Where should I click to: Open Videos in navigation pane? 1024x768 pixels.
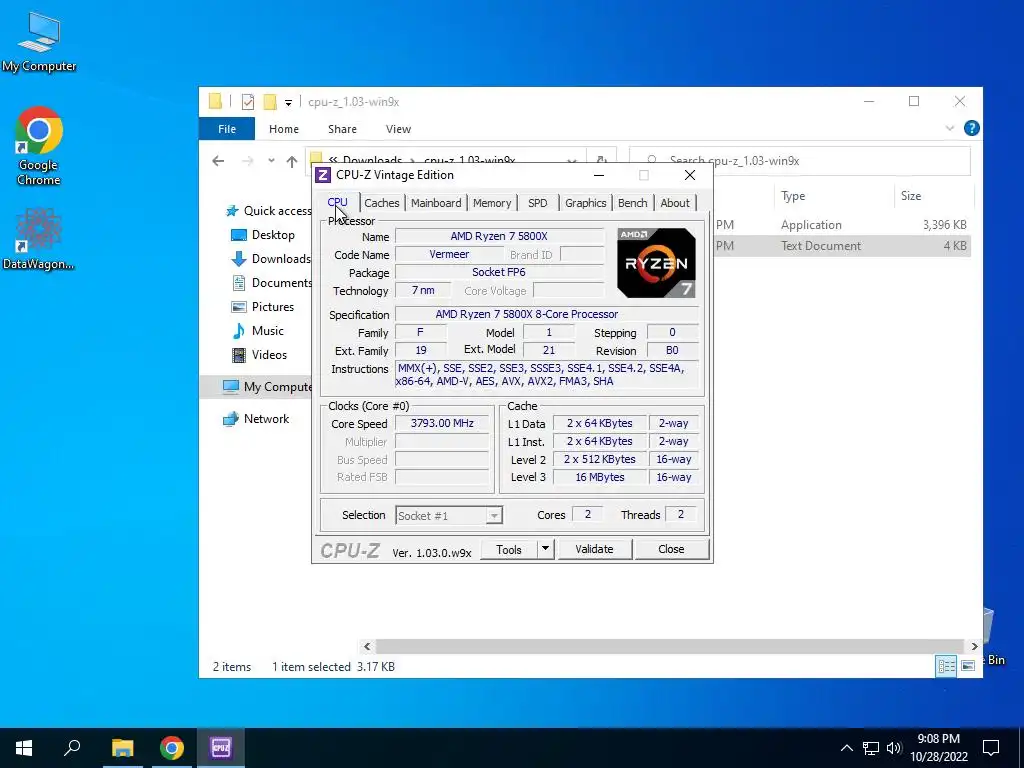(260, 355)
